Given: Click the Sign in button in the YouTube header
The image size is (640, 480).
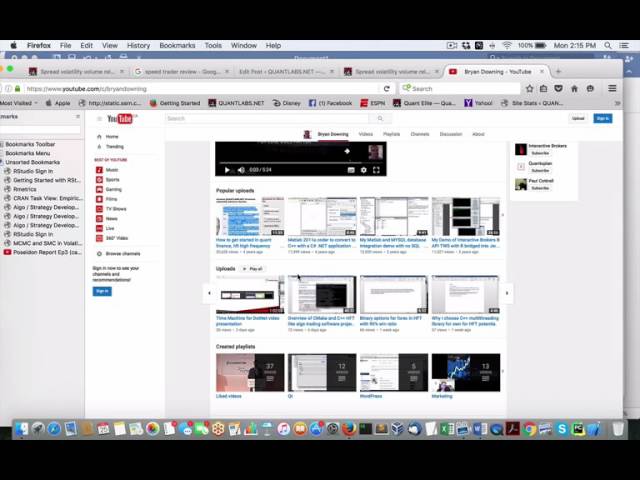Looking at the screenshot, I should [x=602, y=118].
